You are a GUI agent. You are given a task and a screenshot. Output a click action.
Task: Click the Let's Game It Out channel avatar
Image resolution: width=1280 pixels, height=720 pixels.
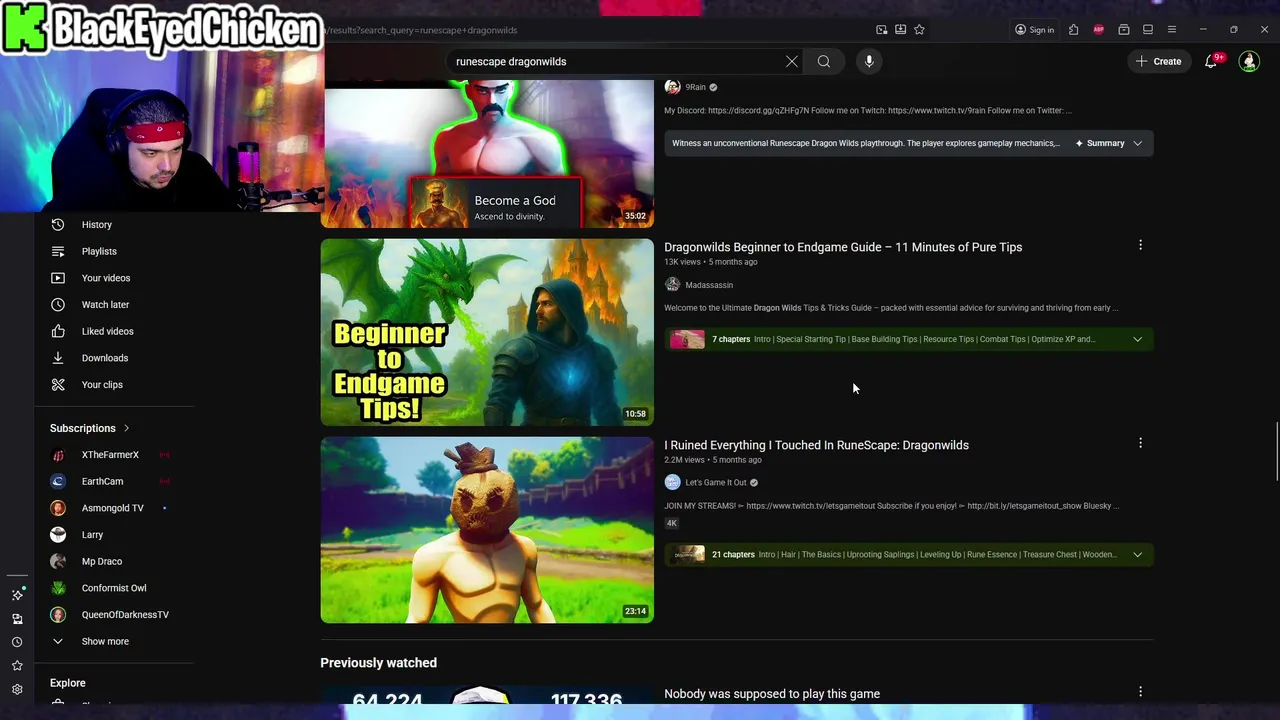(672, 483)
